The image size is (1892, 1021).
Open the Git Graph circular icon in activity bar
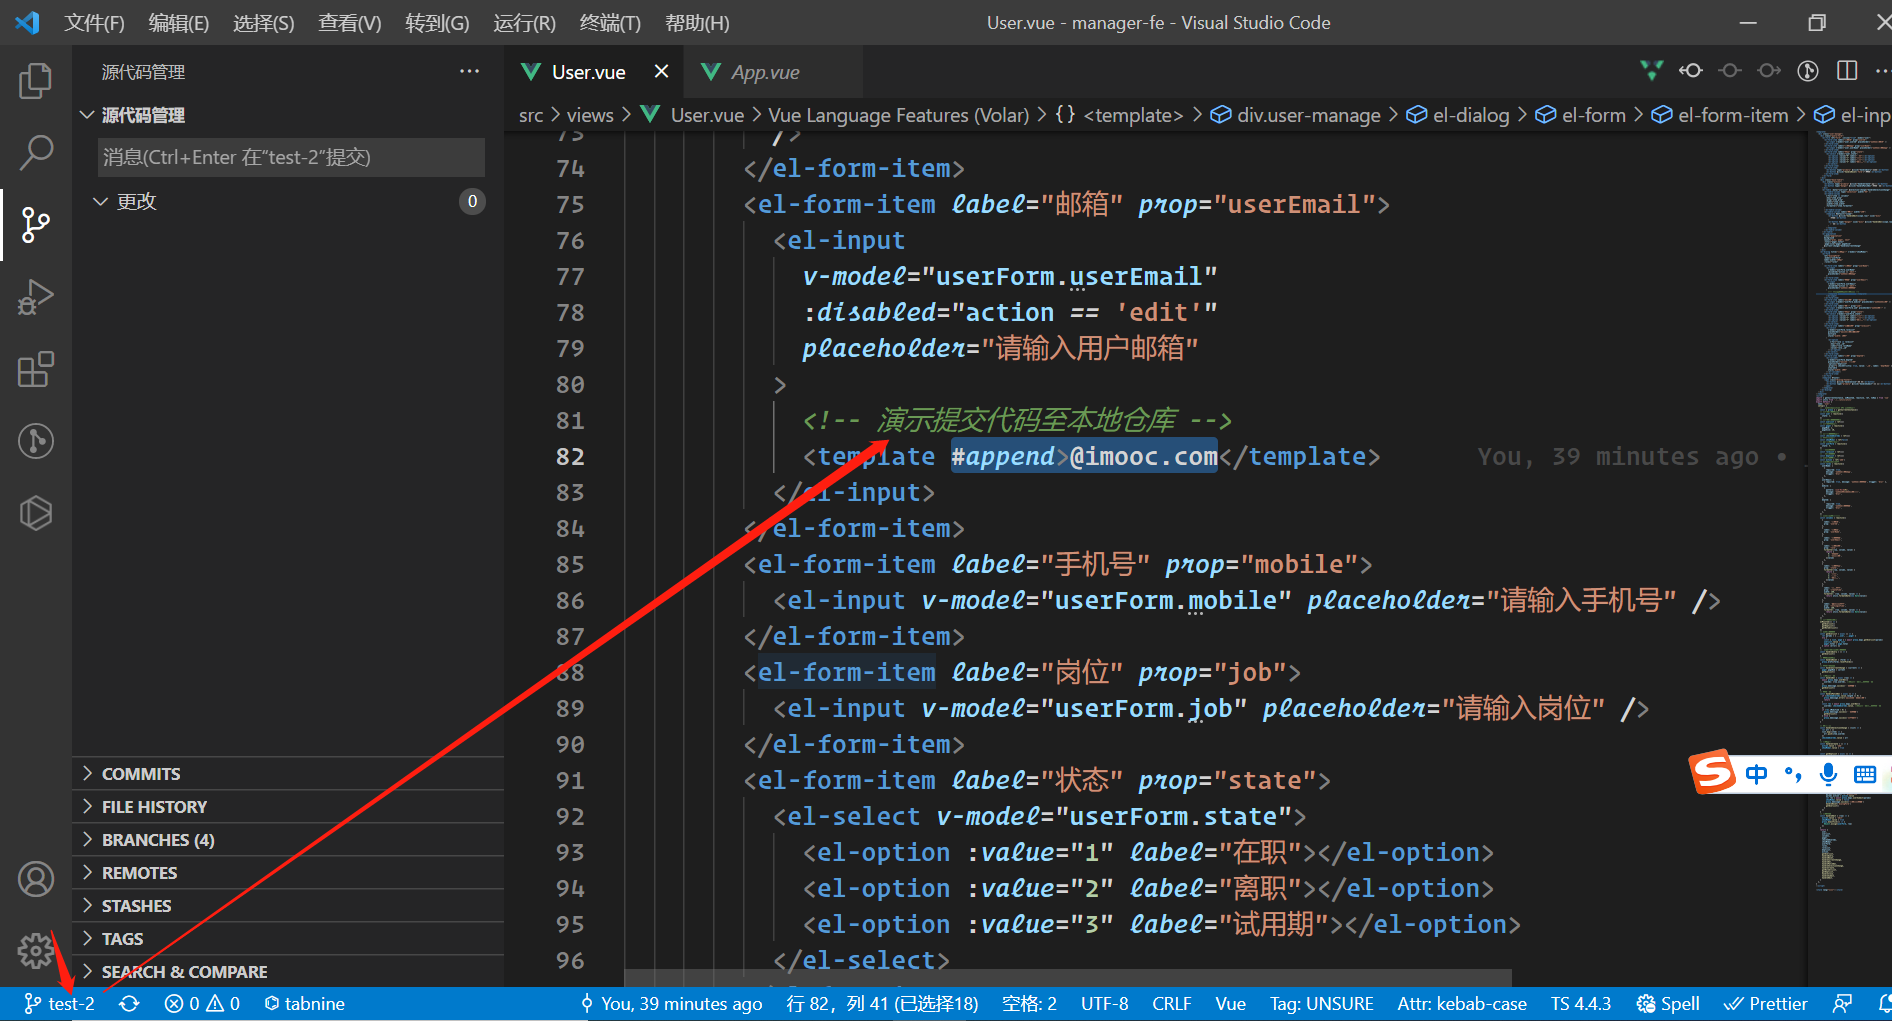(36, 441)
